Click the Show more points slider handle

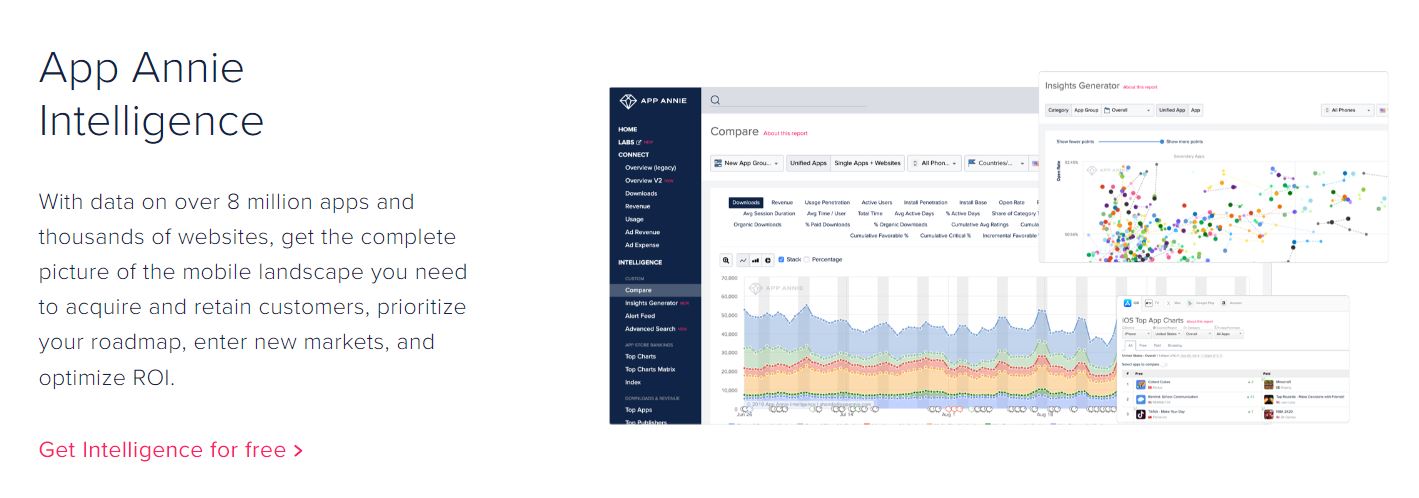click(1160, 142)
